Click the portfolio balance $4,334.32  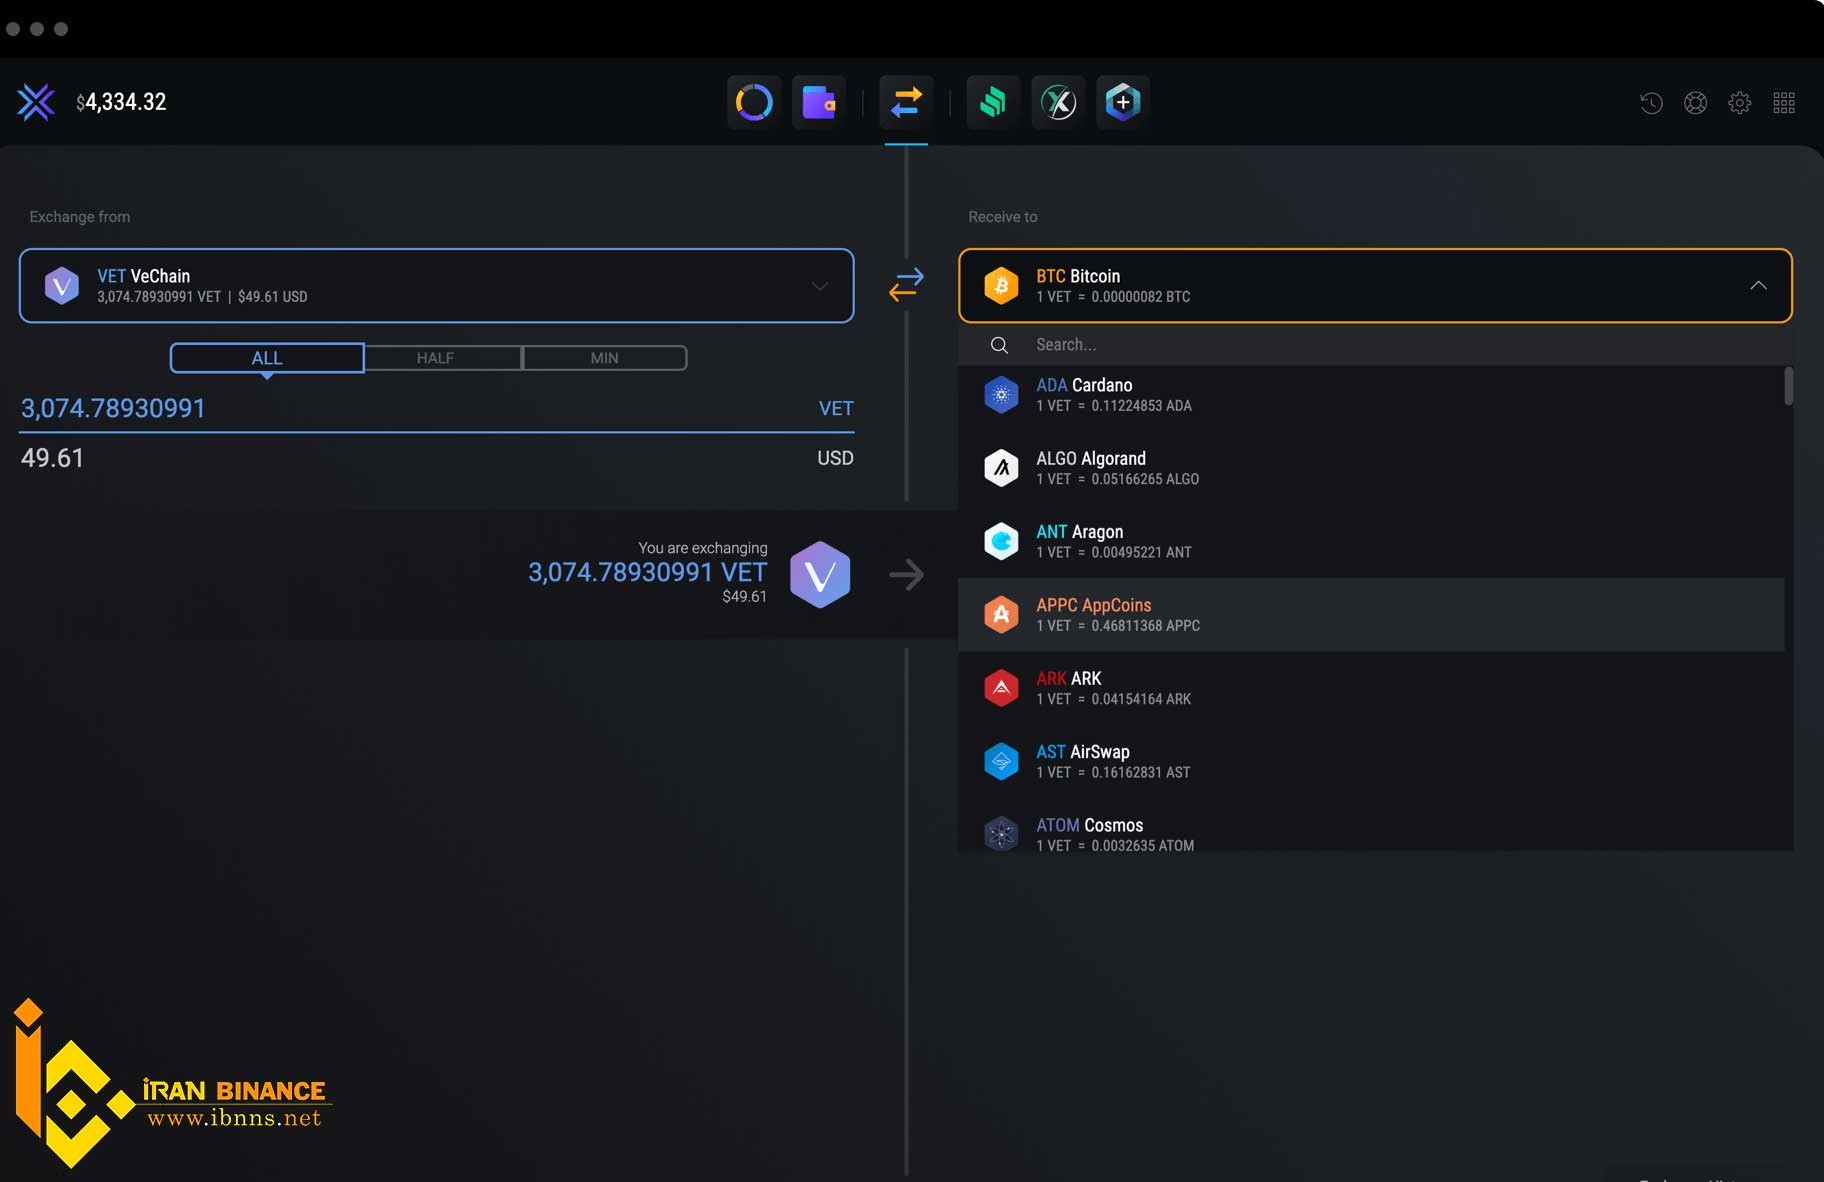click(122, 102)
